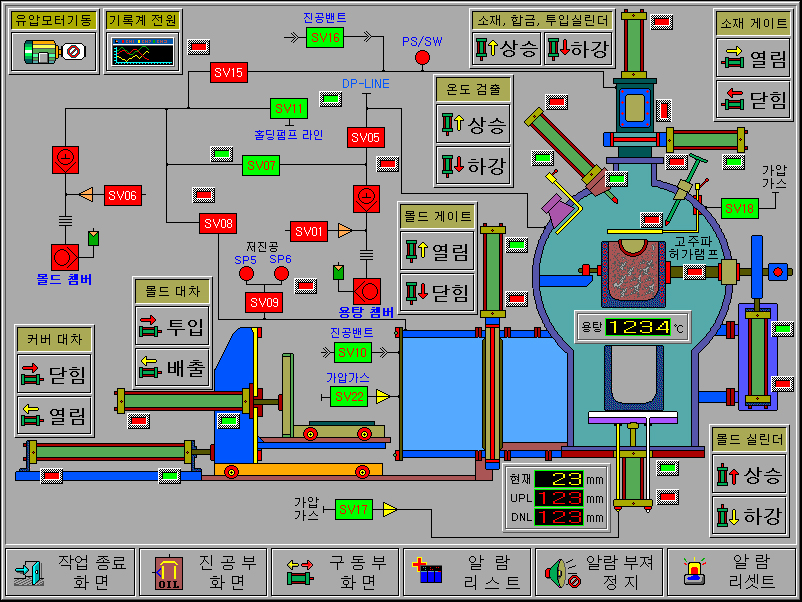
Task: Eject the mold cart (몰드 대차 배출)
Action: point(172,367)
